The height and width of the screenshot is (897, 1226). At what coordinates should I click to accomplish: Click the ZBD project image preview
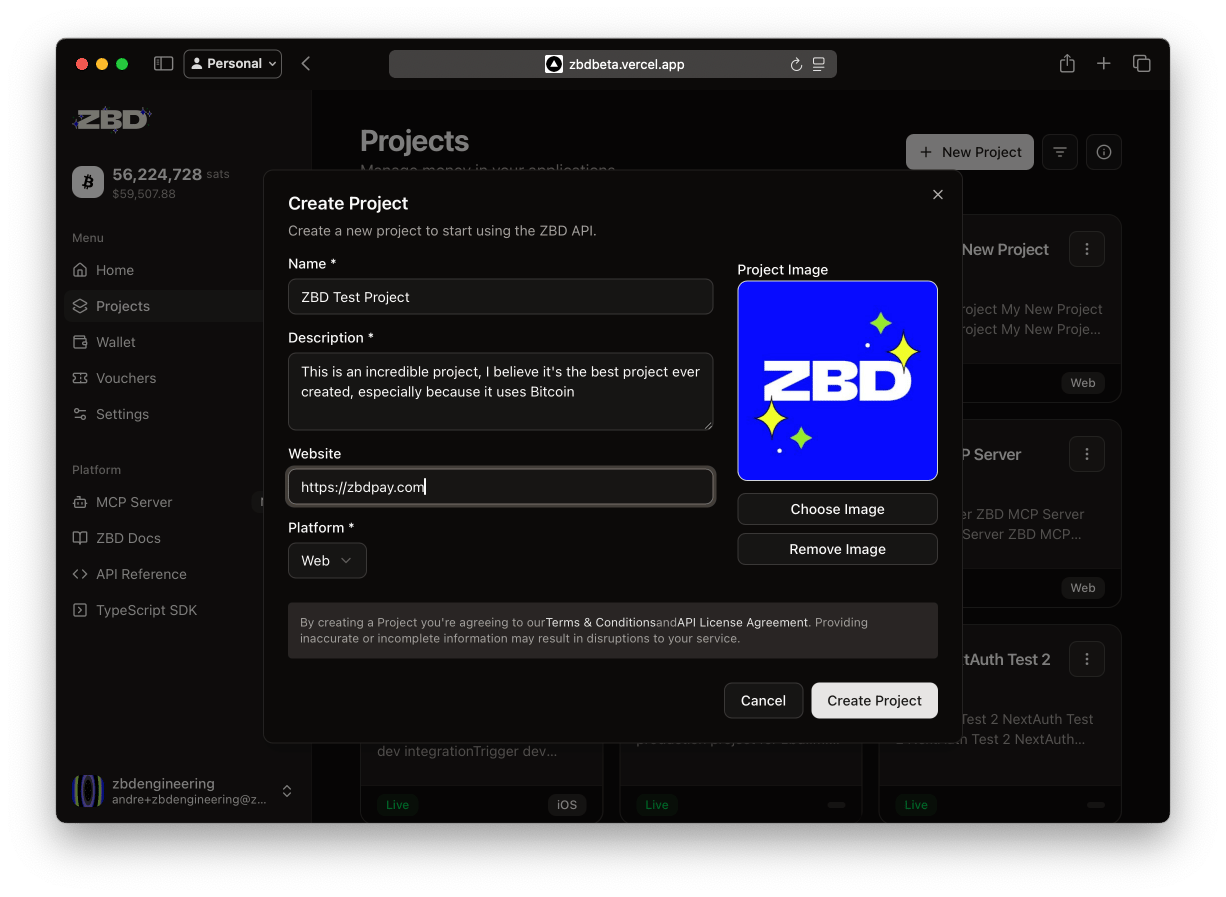click(838, 381)
